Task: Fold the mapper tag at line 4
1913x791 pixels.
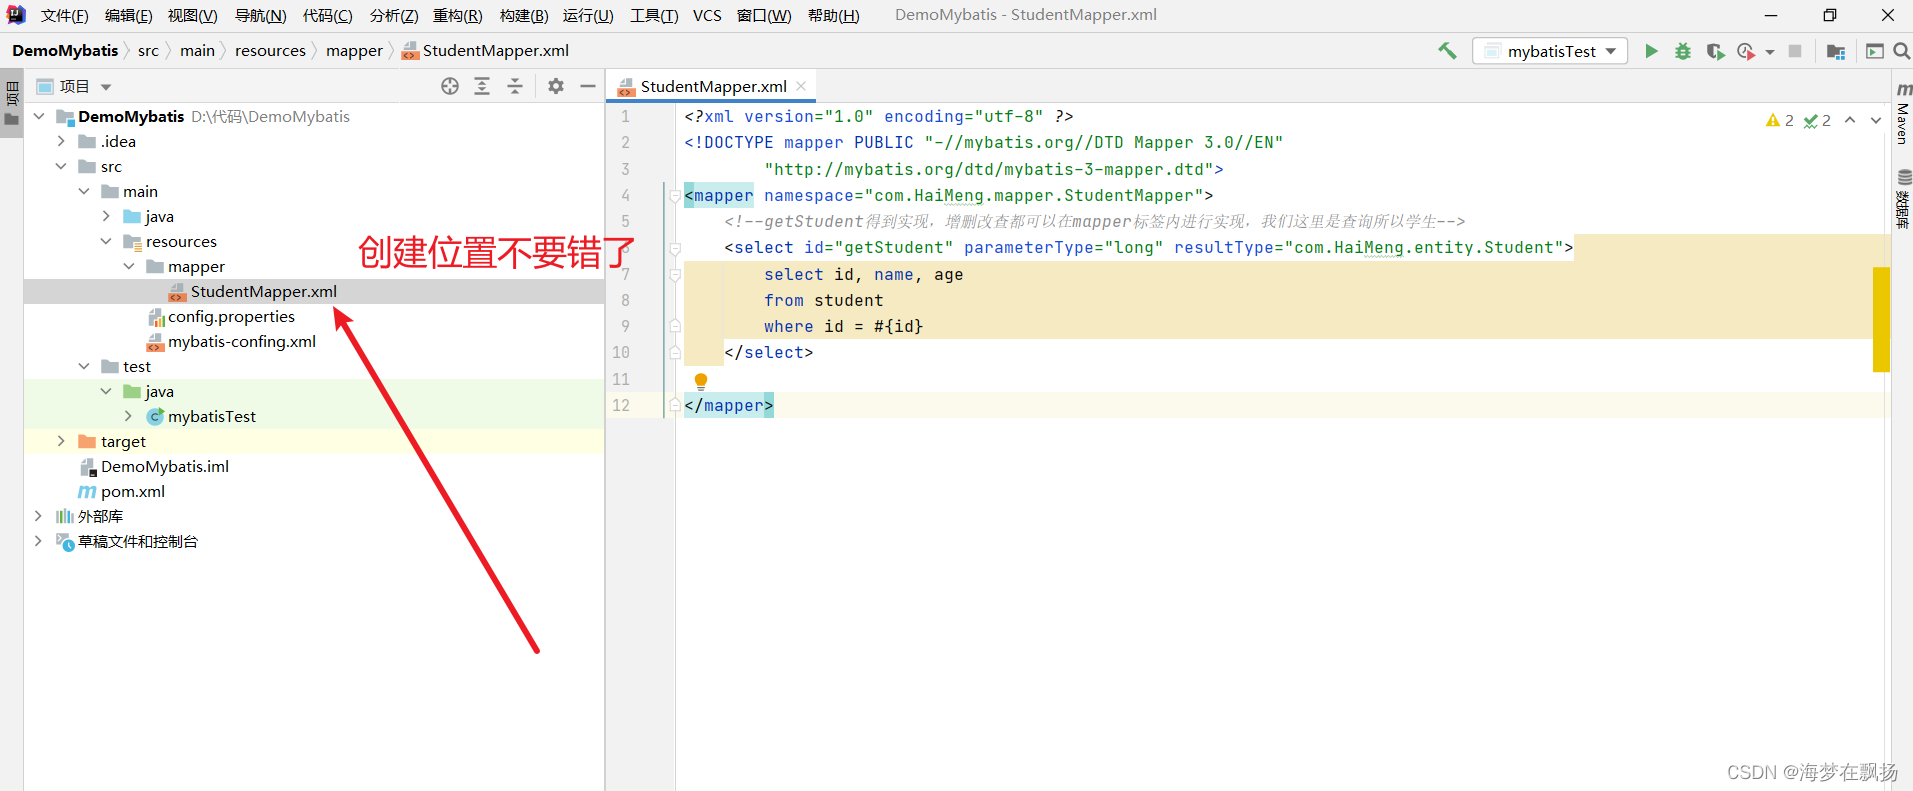Action: 675,195
